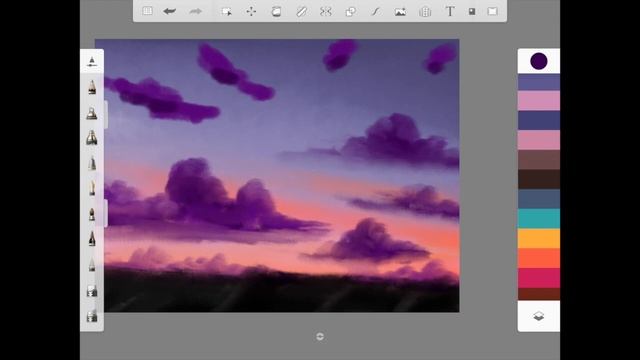Choose the hard eraser above the last brush

pos(92,291)
